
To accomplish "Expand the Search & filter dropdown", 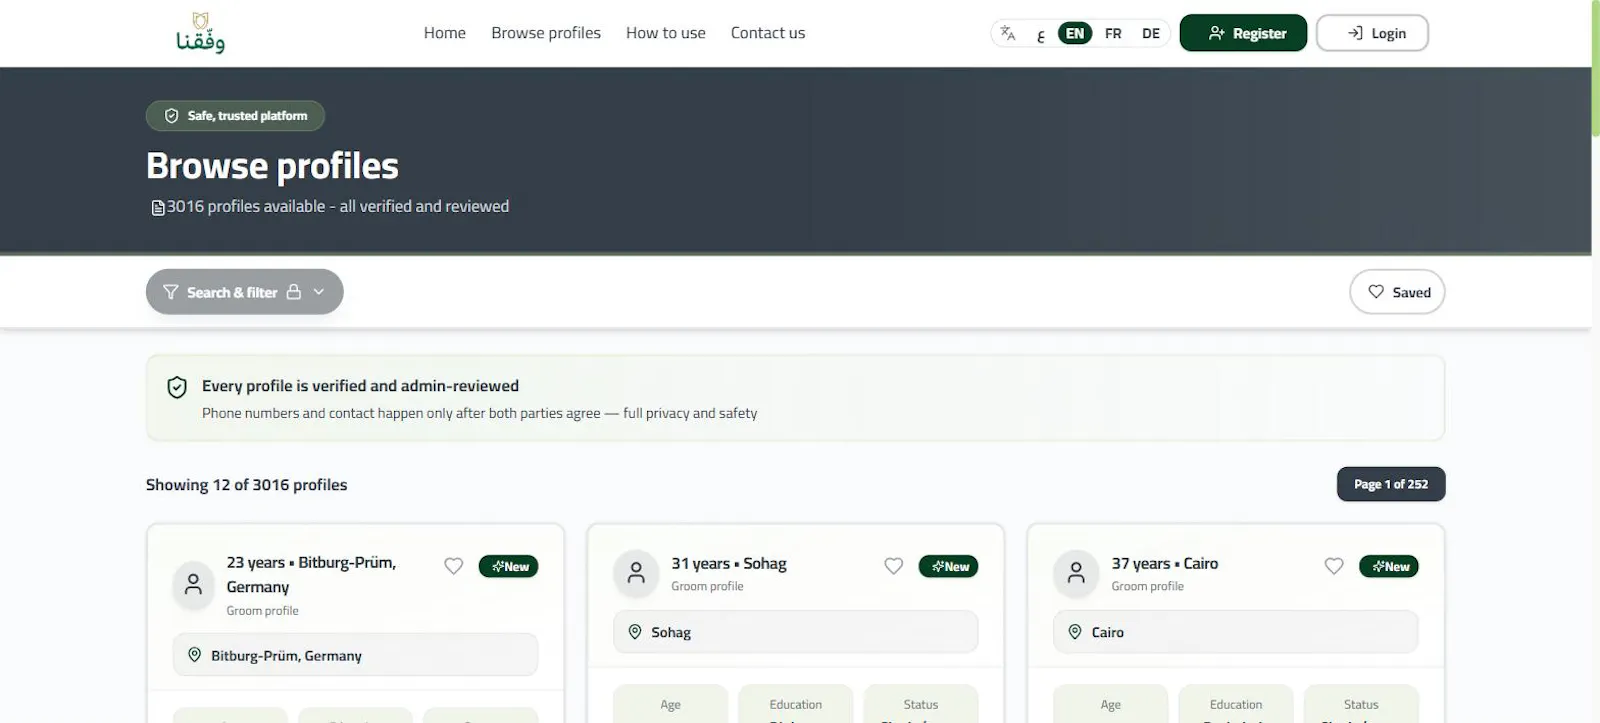I will [245, 292].
